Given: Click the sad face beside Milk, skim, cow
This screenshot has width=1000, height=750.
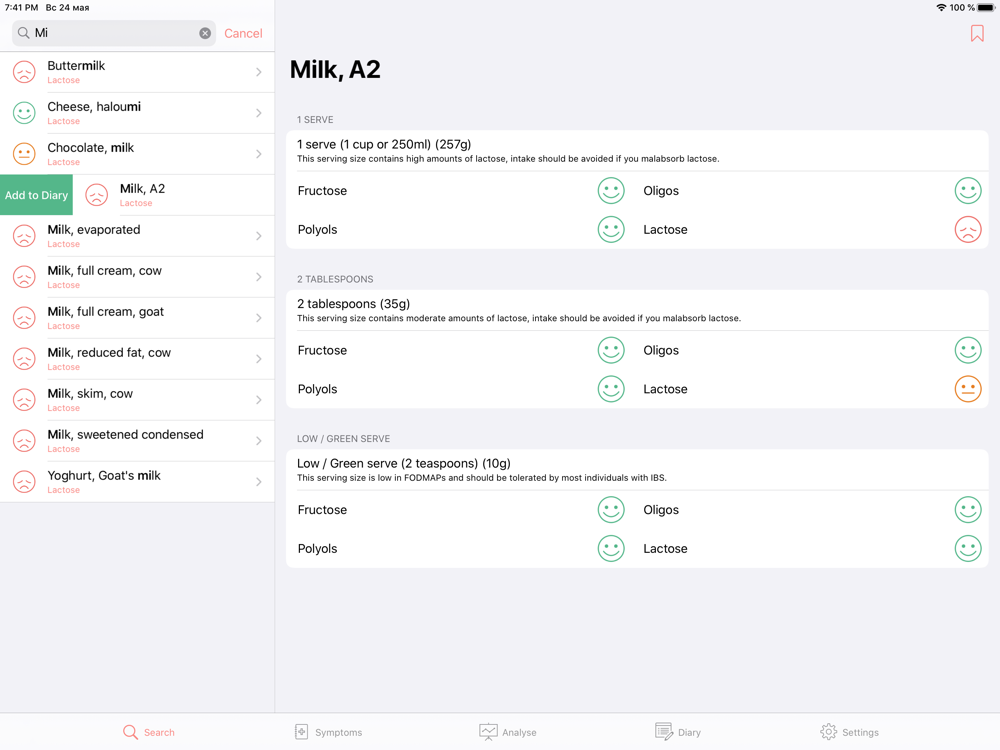Looking at the screenshot, I should coord(24,400).
